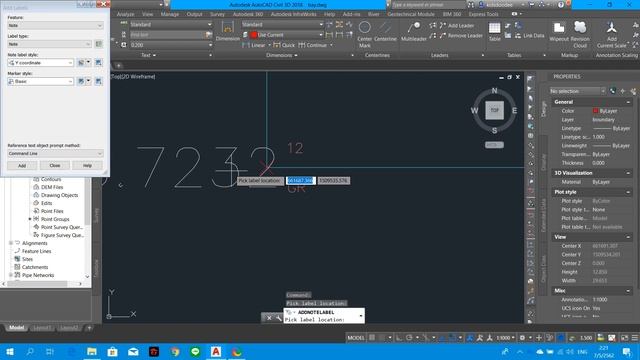Toggle annotation visibility in status bar
640x360 pixels.
coord(470,338)
